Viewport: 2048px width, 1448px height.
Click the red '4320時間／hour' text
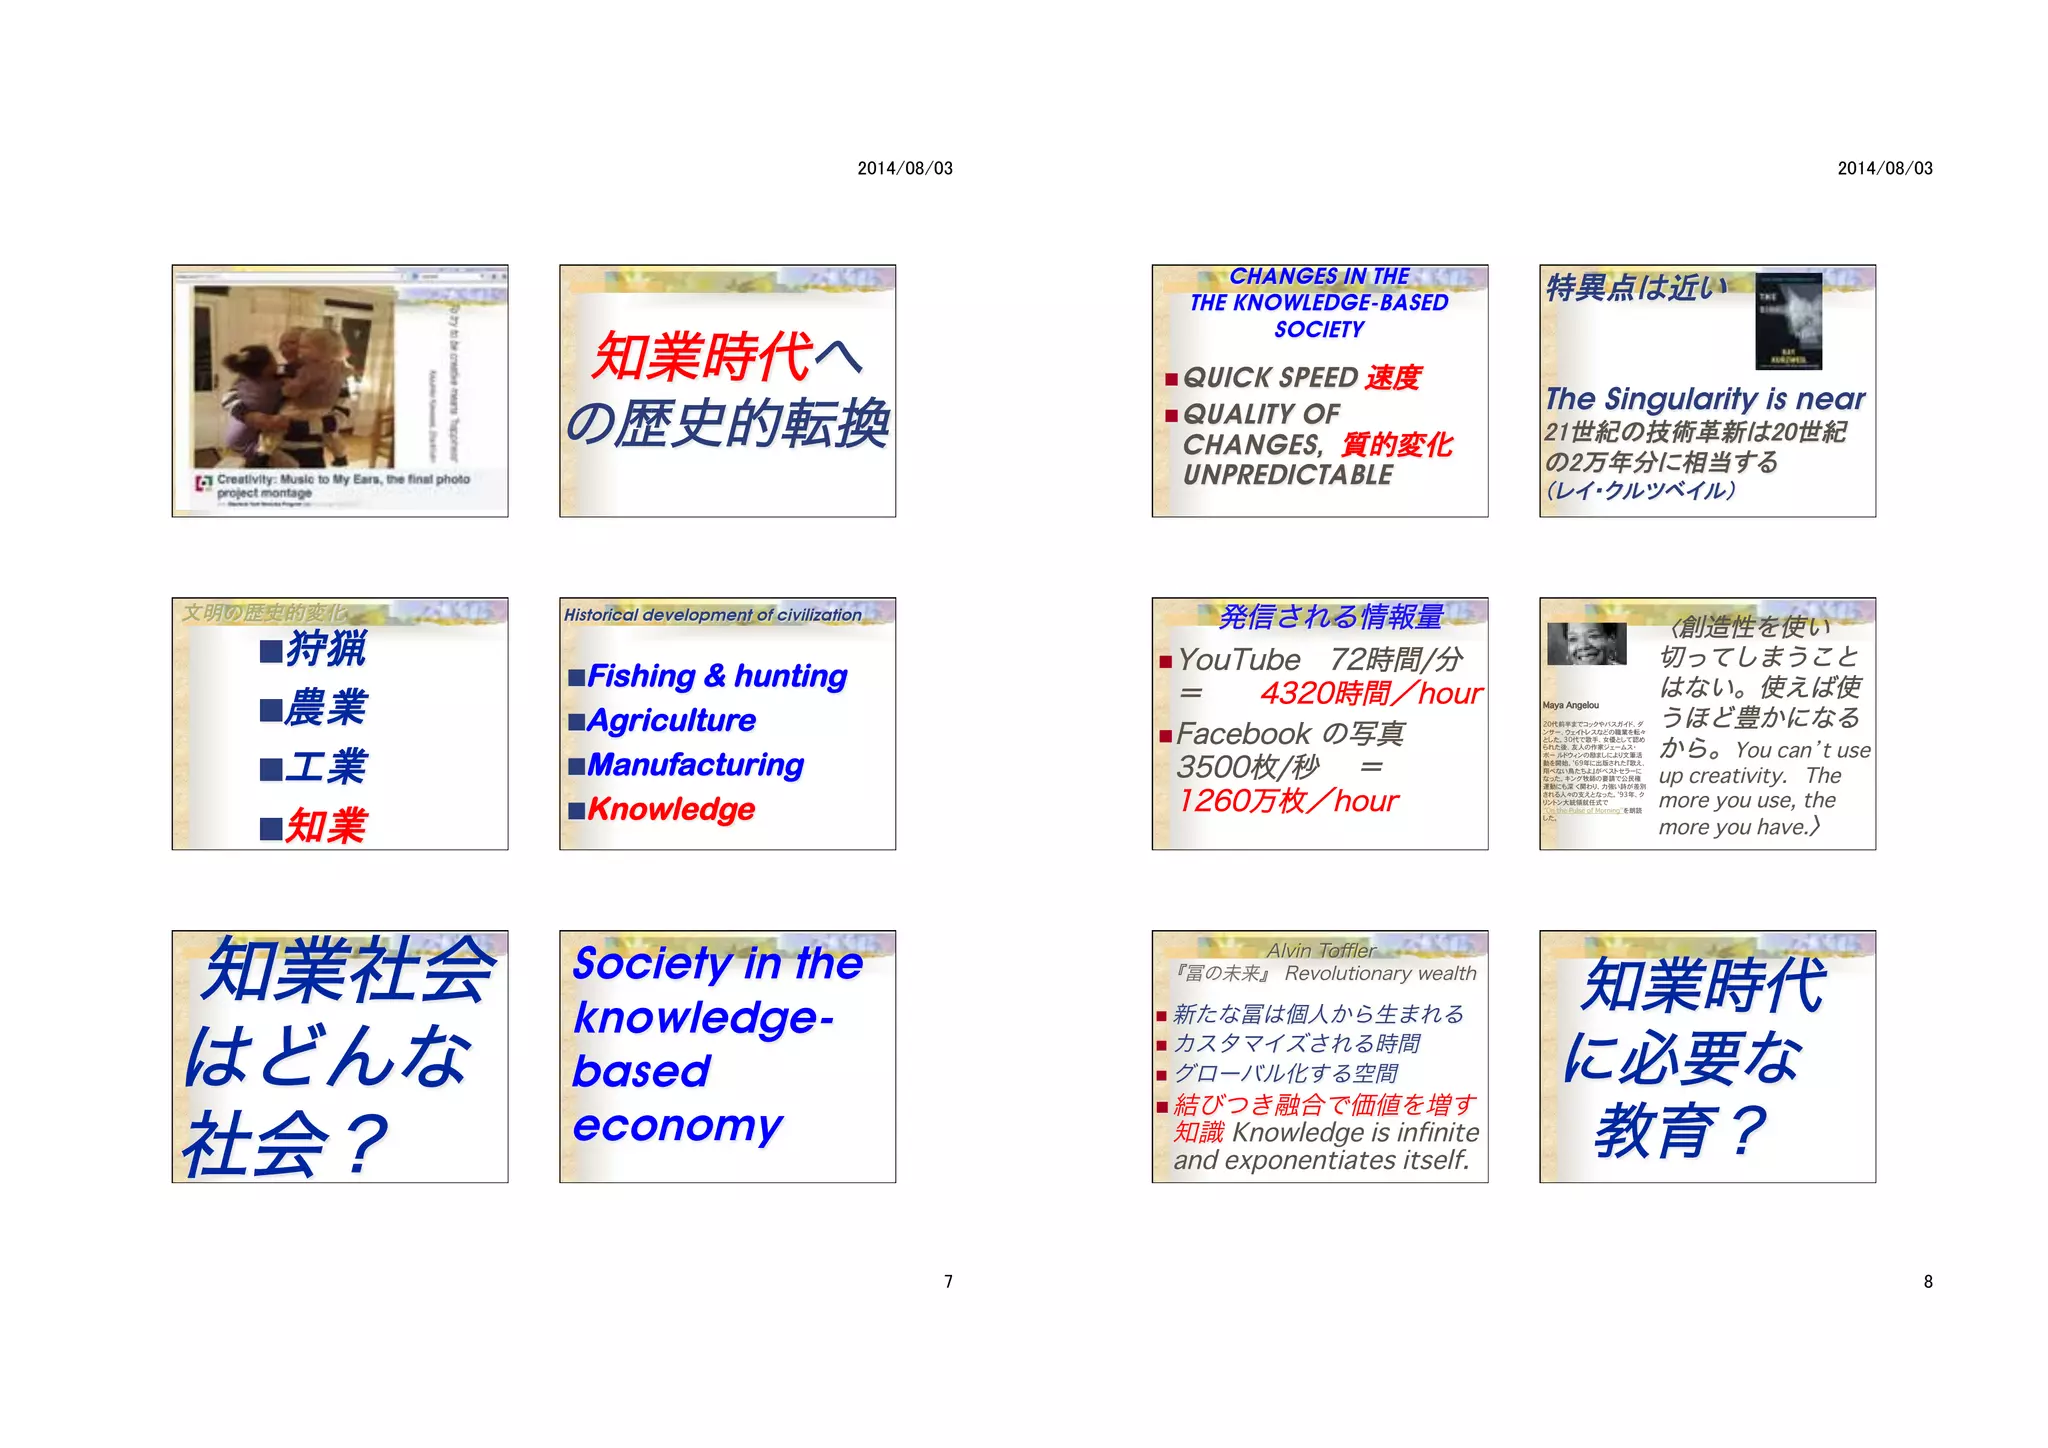point(1371,693)
